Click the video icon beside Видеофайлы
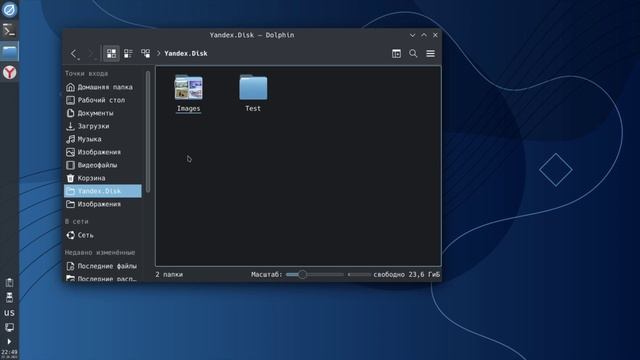The image size is (640, 360). tap(70, 165)
